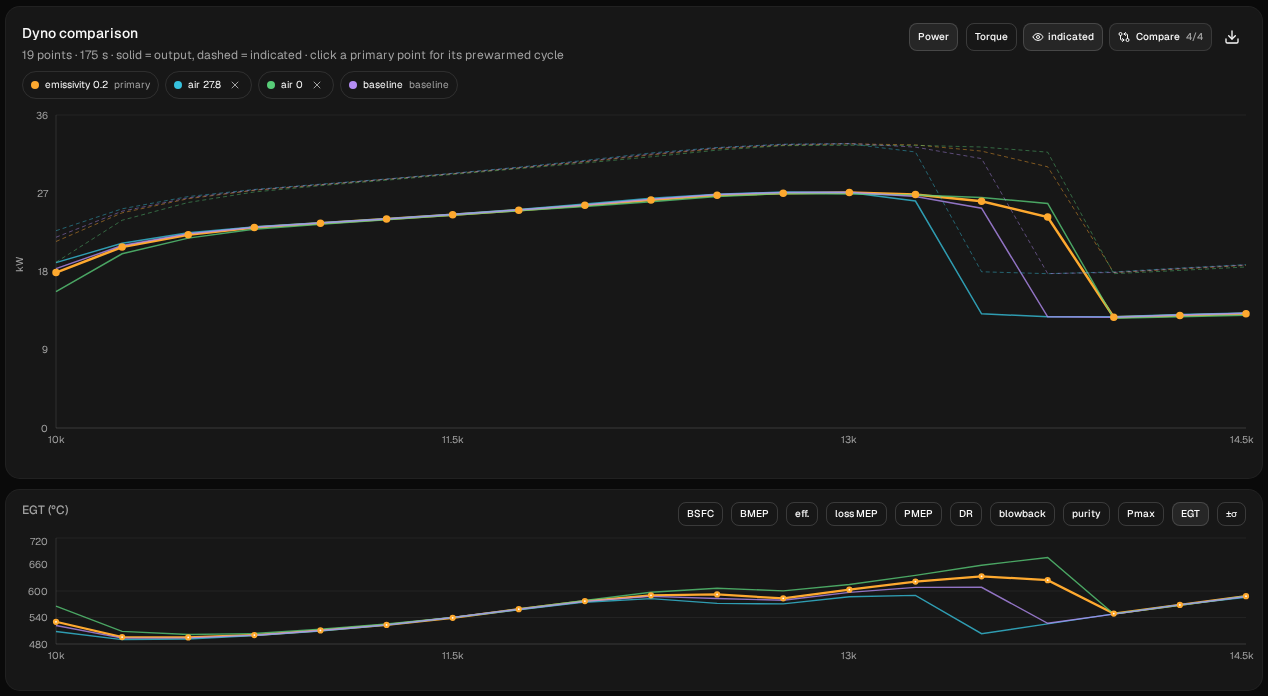1268x696 pixels.
Task: Toggle the ±σ deviation bands
Action: 1230,514
